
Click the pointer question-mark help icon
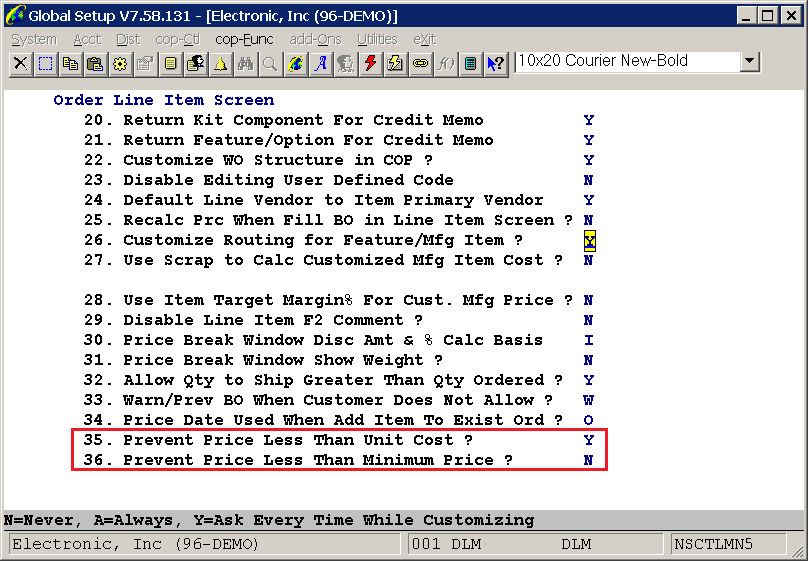[496, 64]
